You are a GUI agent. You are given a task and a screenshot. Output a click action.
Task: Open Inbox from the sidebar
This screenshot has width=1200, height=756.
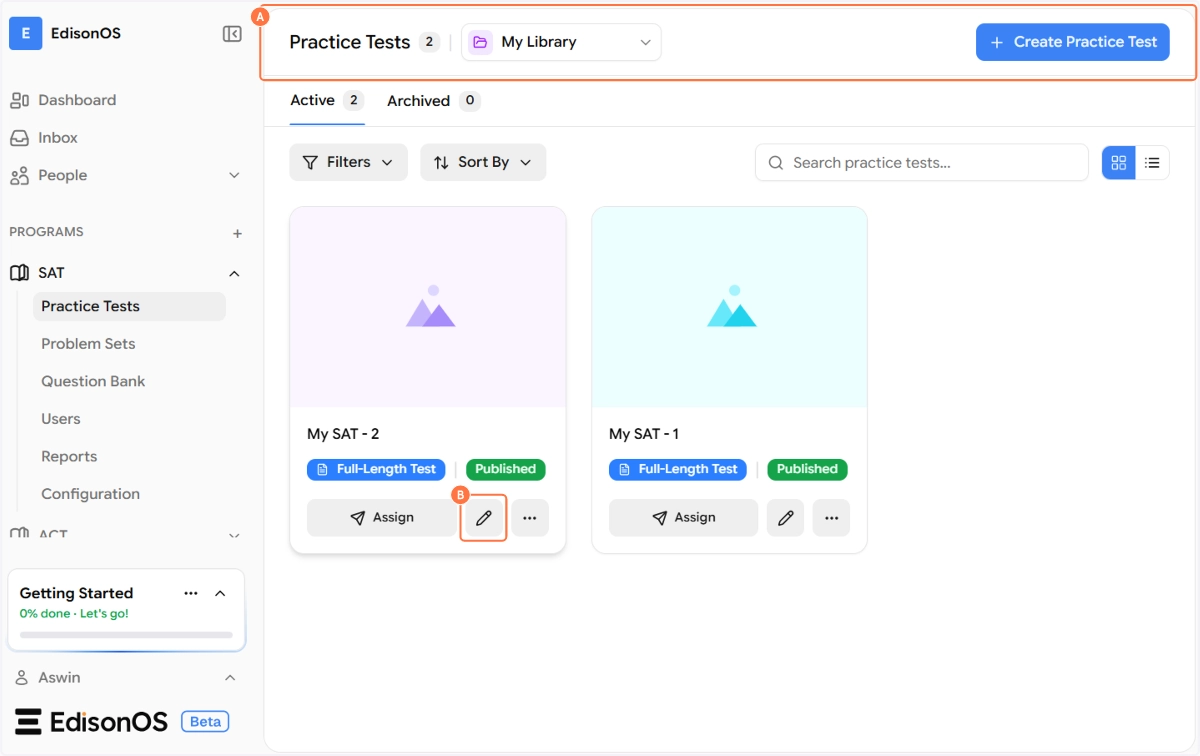(58, 138)
